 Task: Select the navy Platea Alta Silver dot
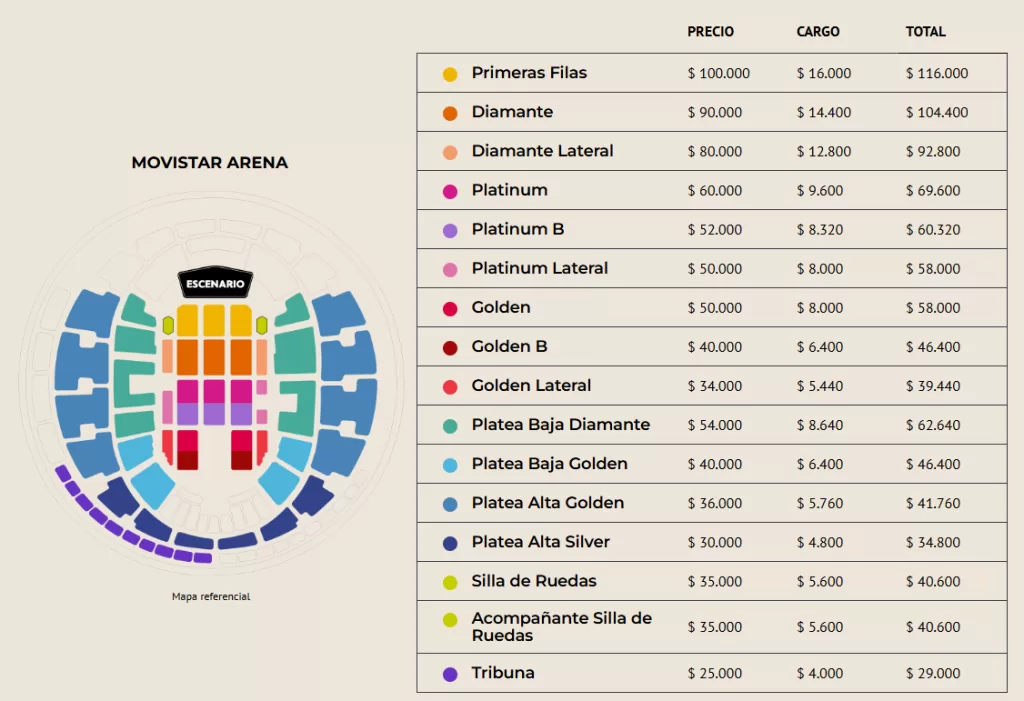click(450, 543)
